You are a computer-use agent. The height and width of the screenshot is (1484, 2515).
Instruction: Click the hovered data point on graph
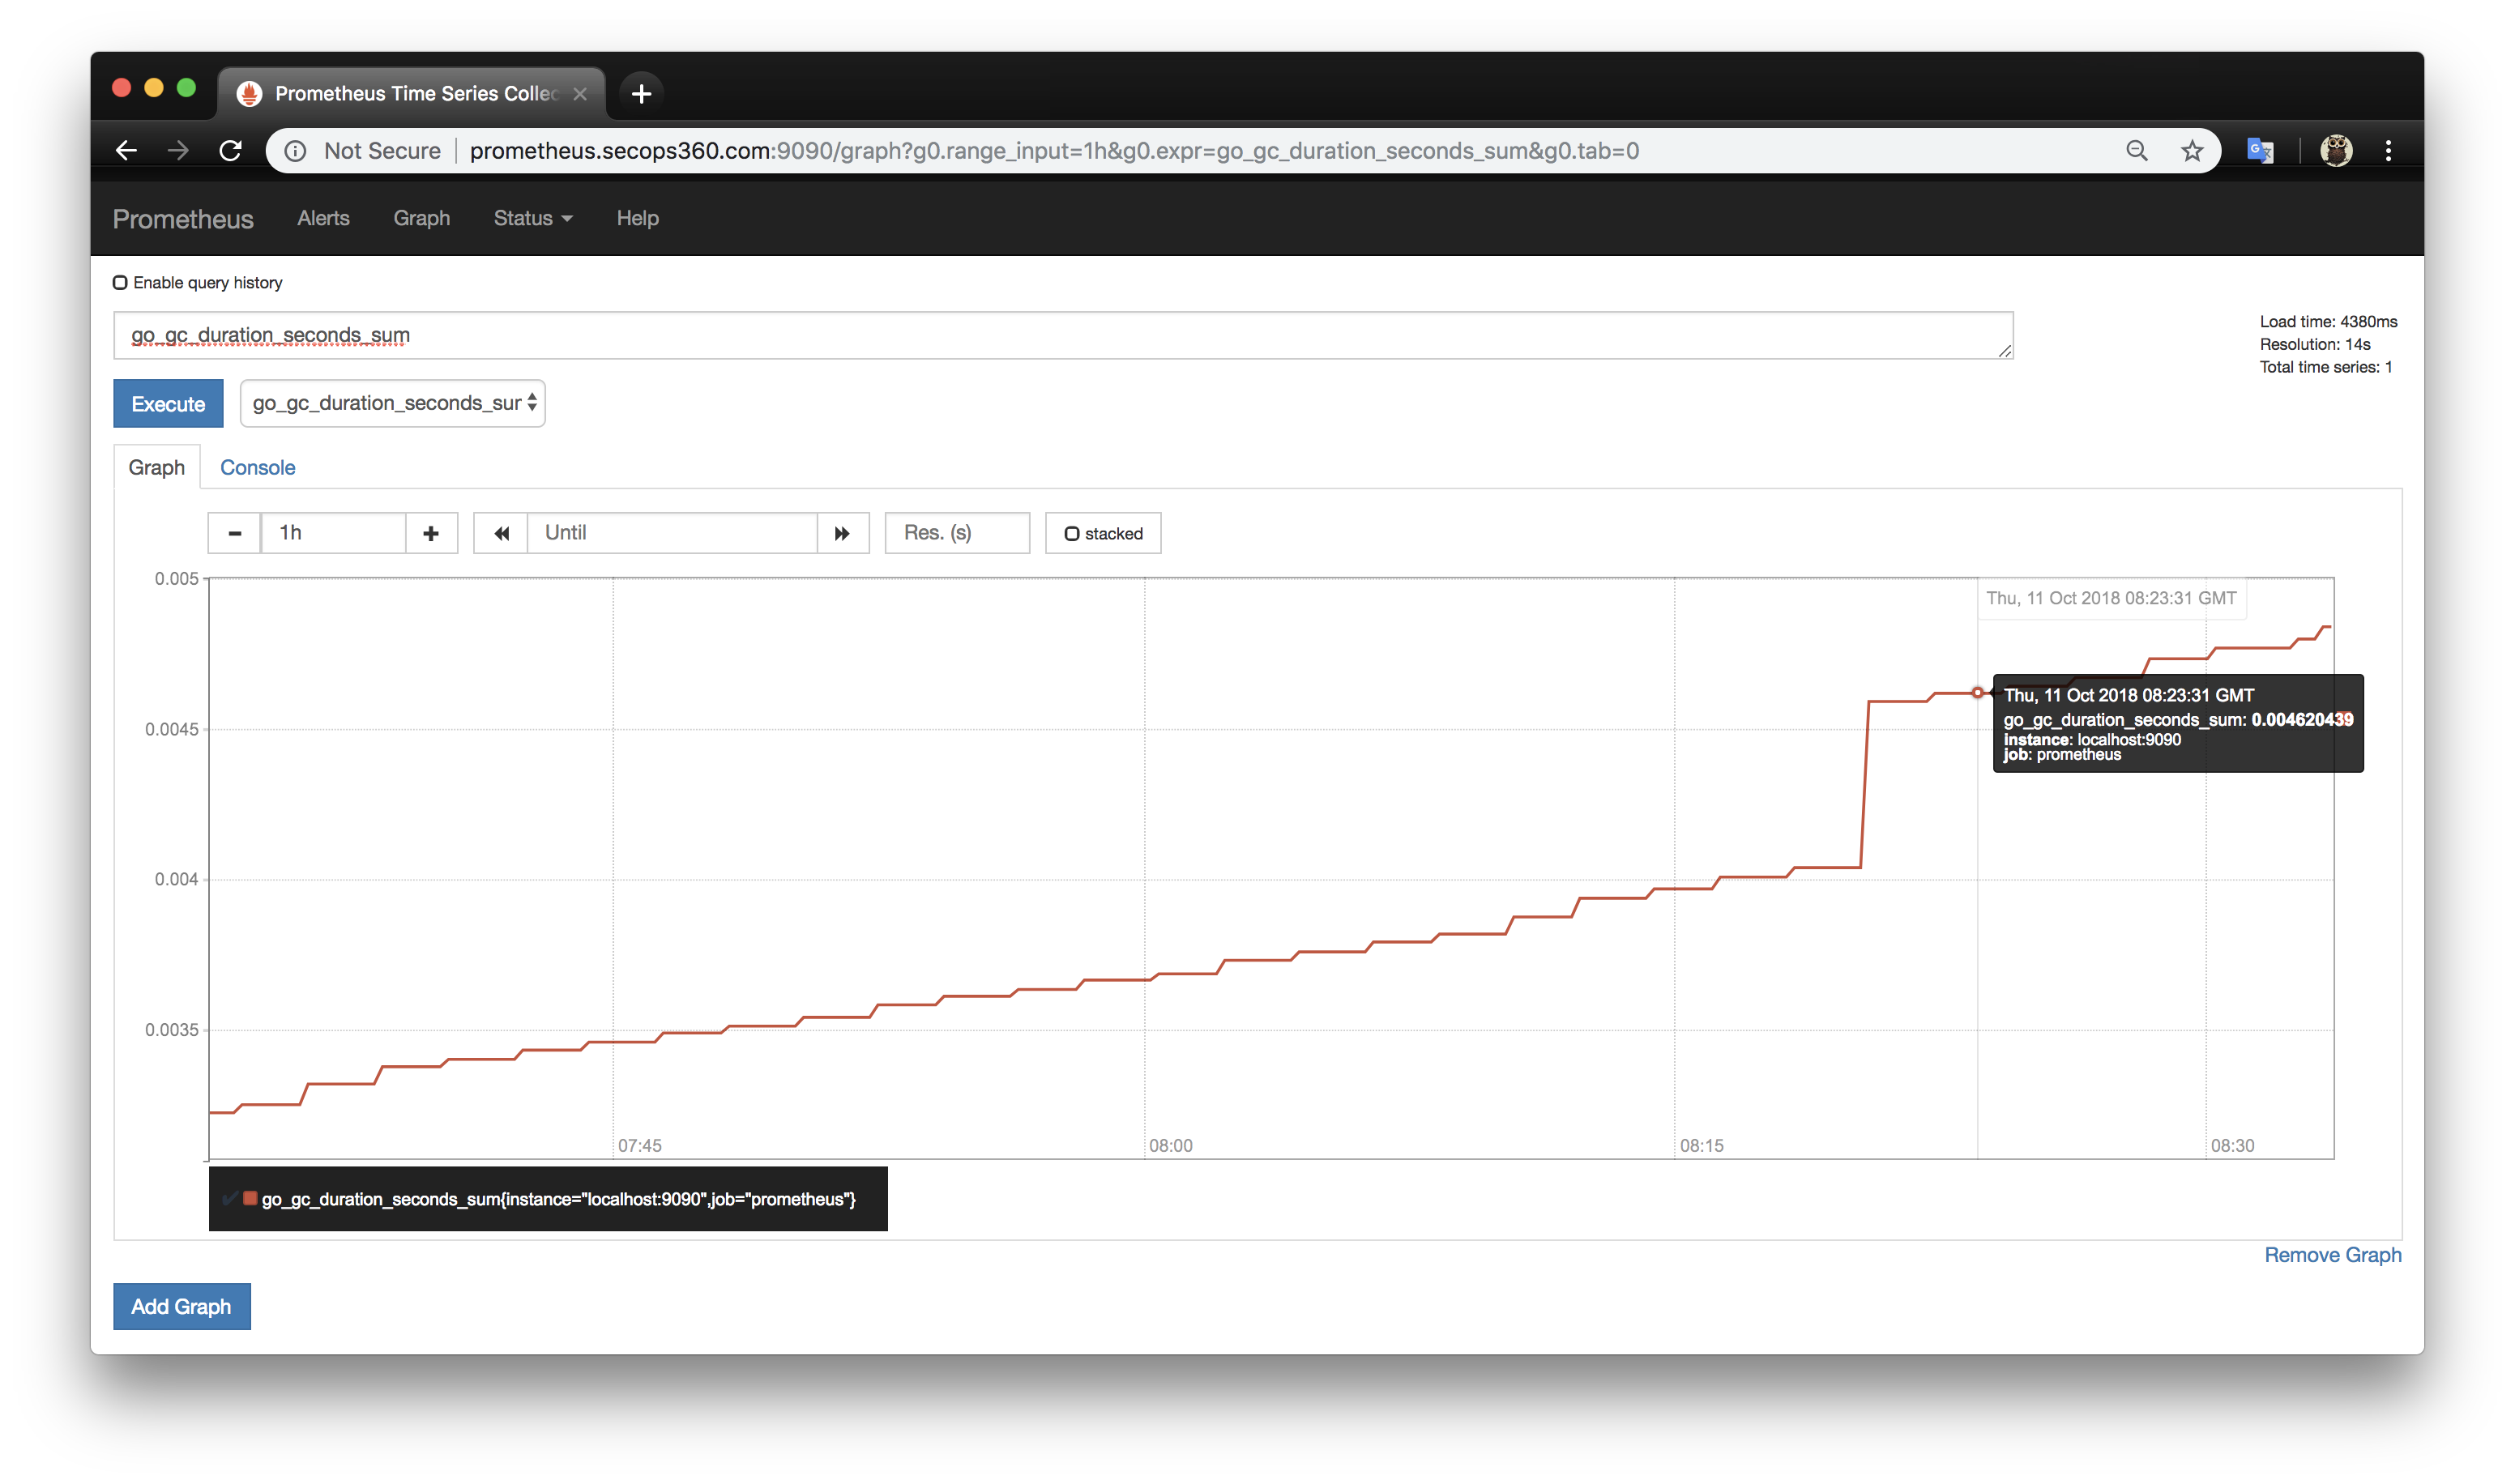[1977, 693]
